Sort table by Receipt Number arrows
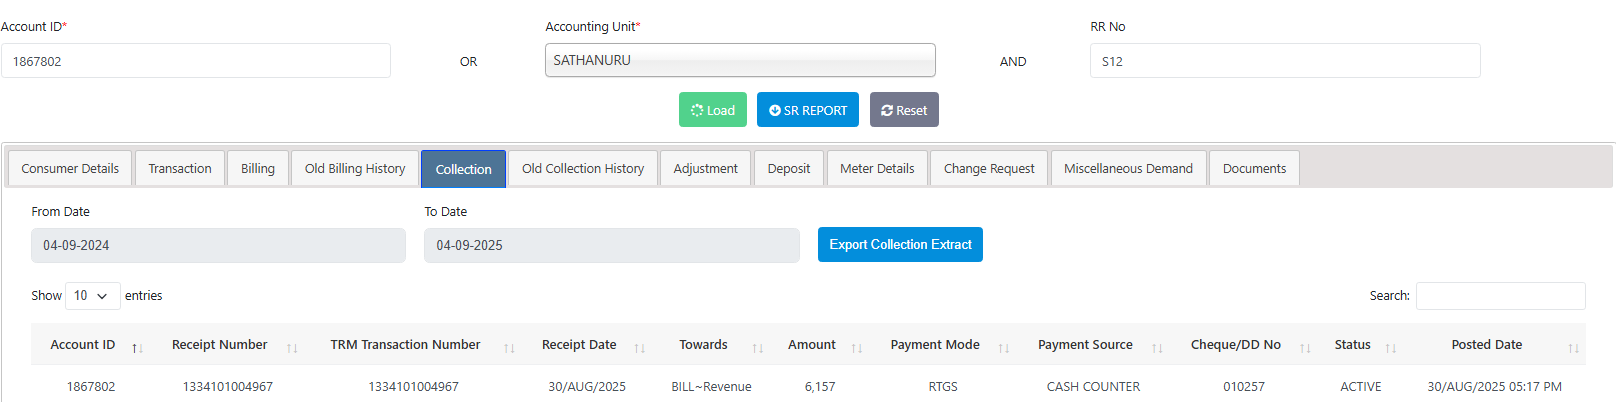The image size is (1616, 402). click(x=292, y=347)
